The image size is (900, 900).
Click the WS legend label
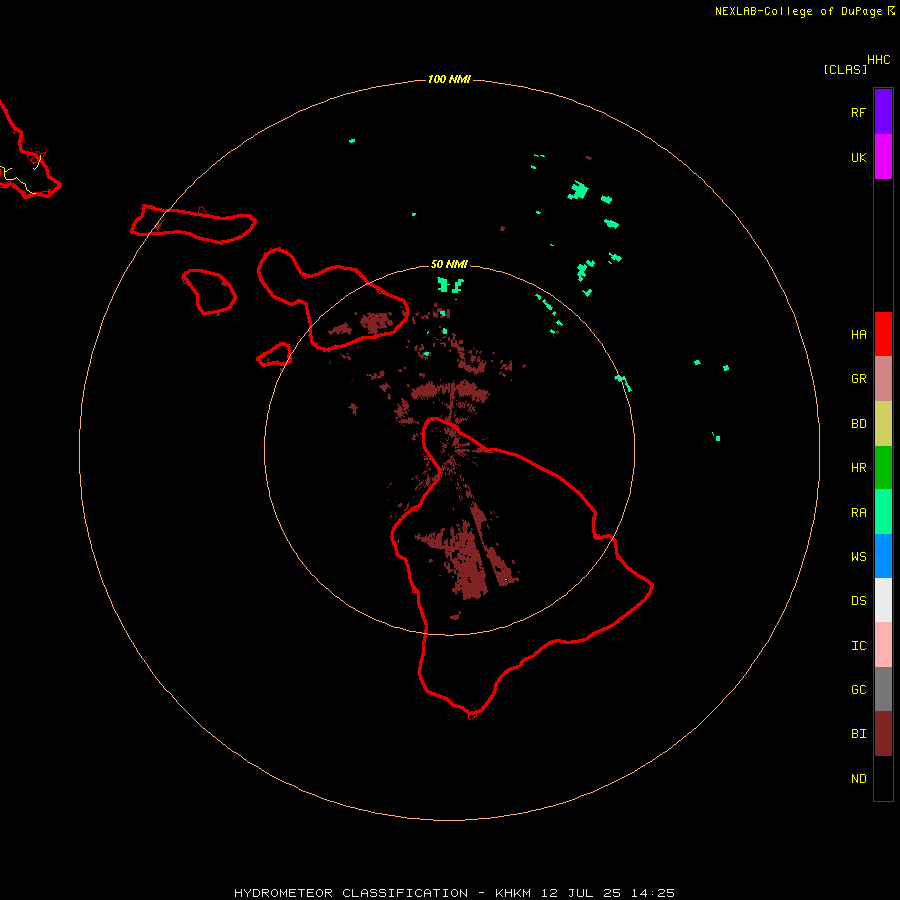(858, 556)
